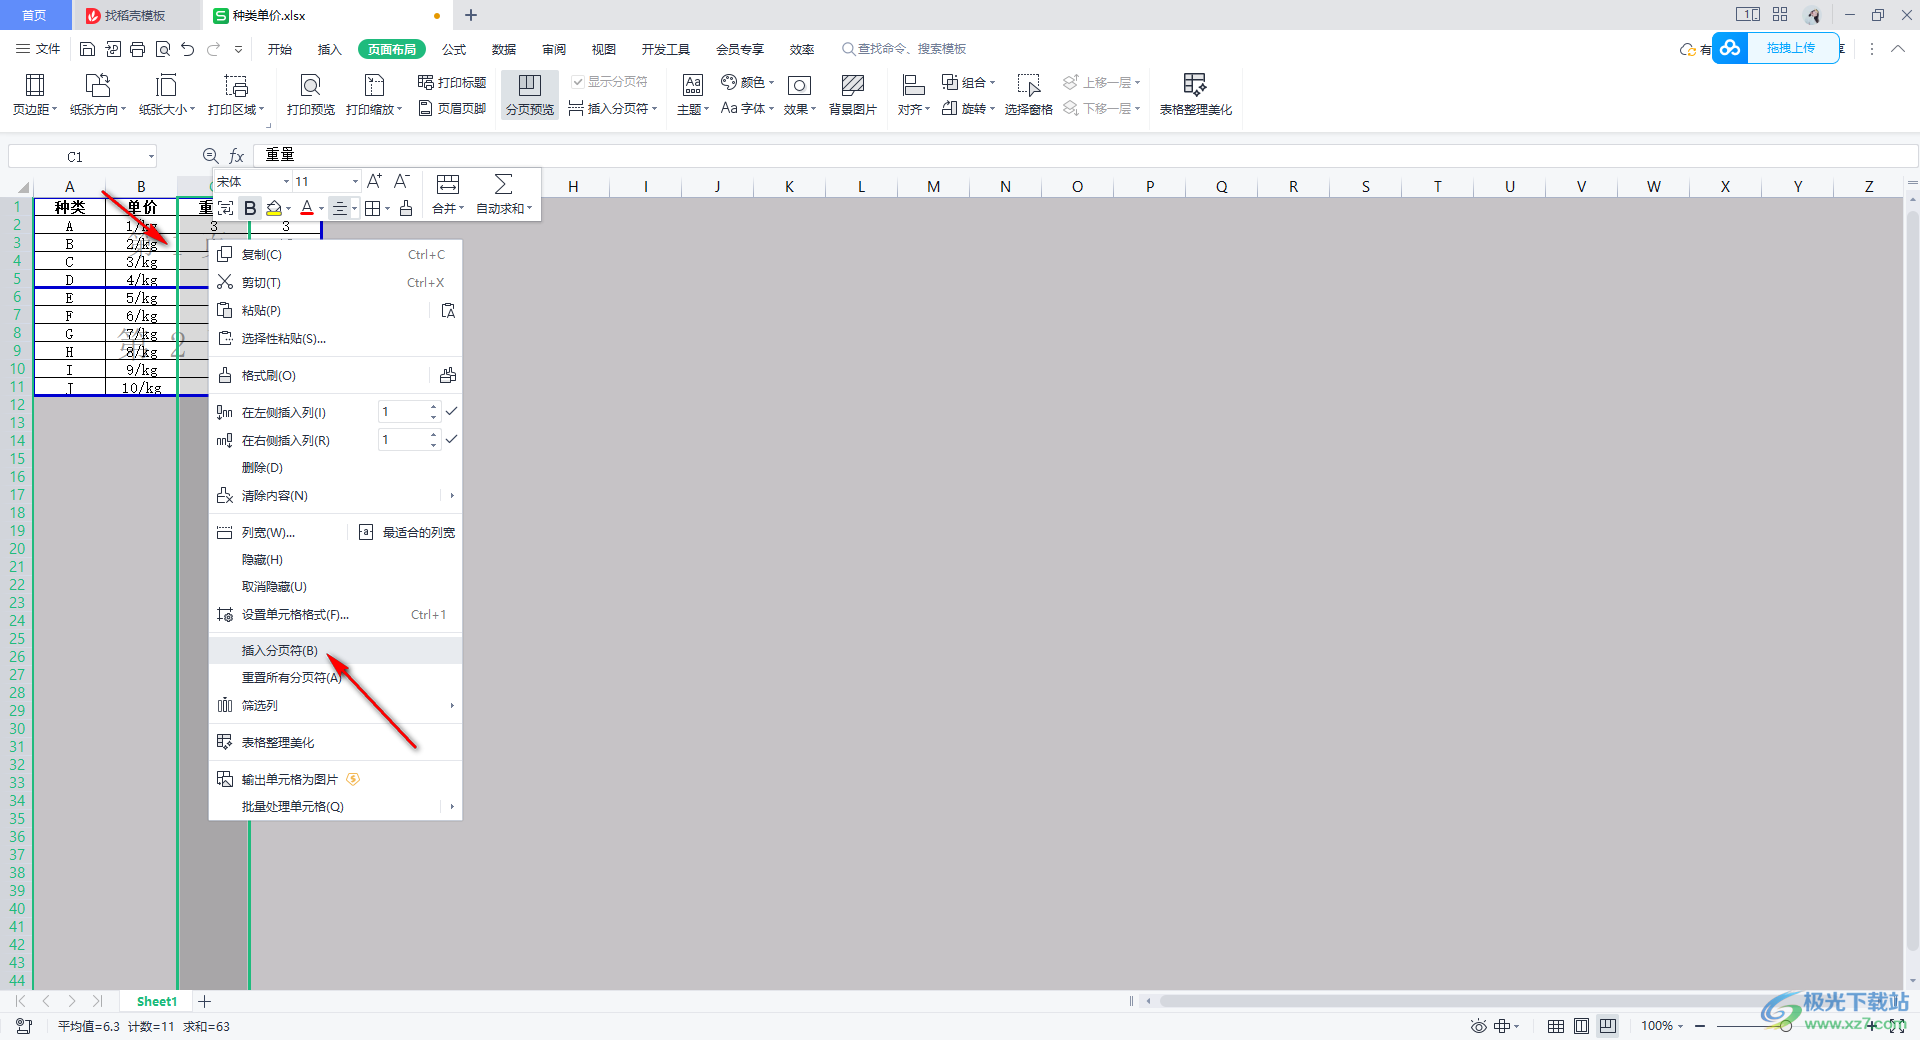Viewport: 1920px width, 1040px height.
Task: Click the 打印标题 print titles button
Action: click(452, 82)
